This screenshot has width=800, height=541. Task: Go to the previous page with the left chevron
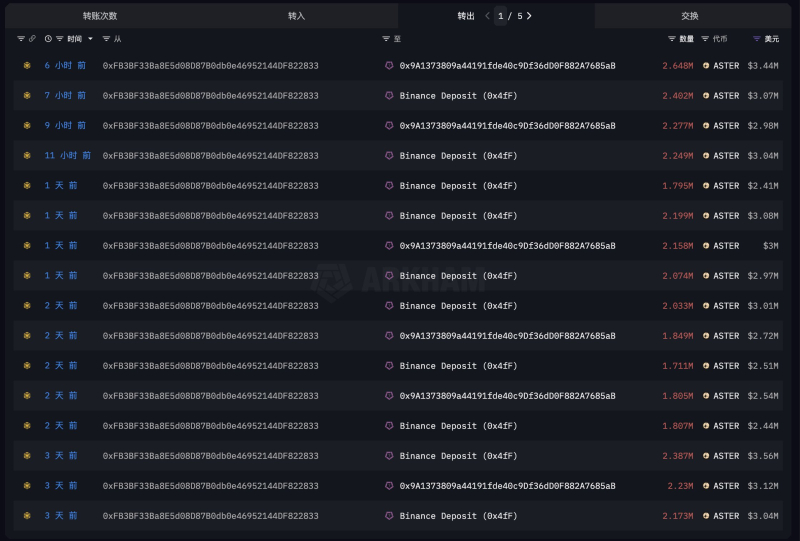click(487, 16)
